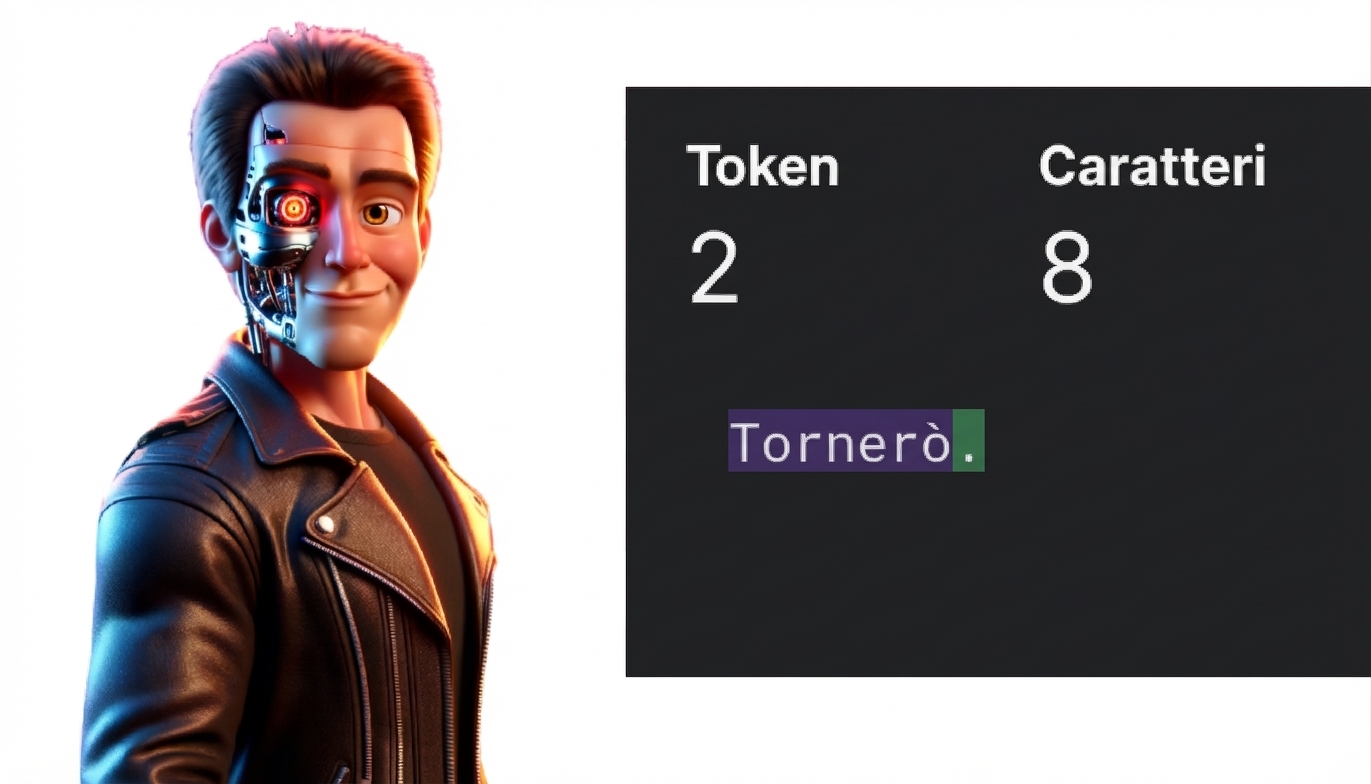
Task: Click the silver snap stud on jacket lapel
Action: pyautogui.click(x=325, y=523)
